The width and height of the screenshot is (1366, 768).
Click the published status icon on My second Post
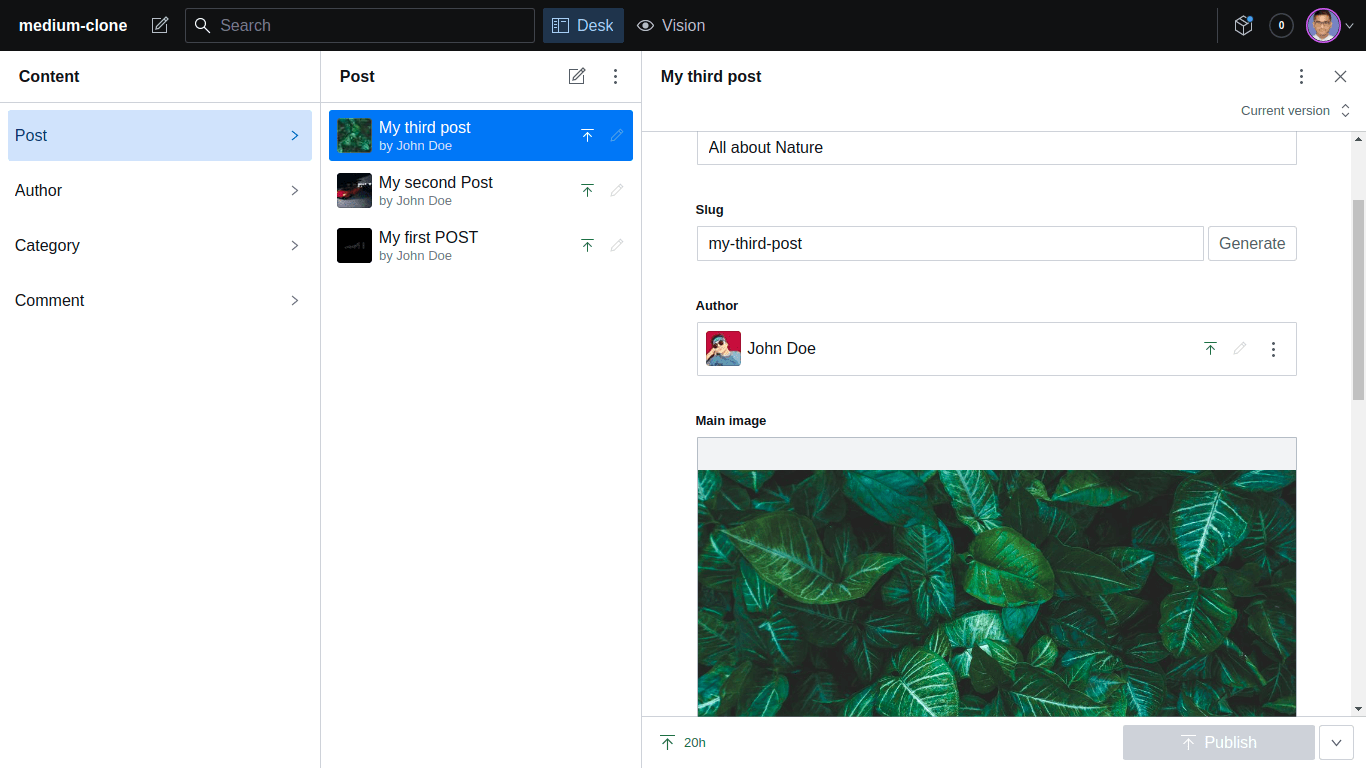pyautogui.click(x=587, y=190)
